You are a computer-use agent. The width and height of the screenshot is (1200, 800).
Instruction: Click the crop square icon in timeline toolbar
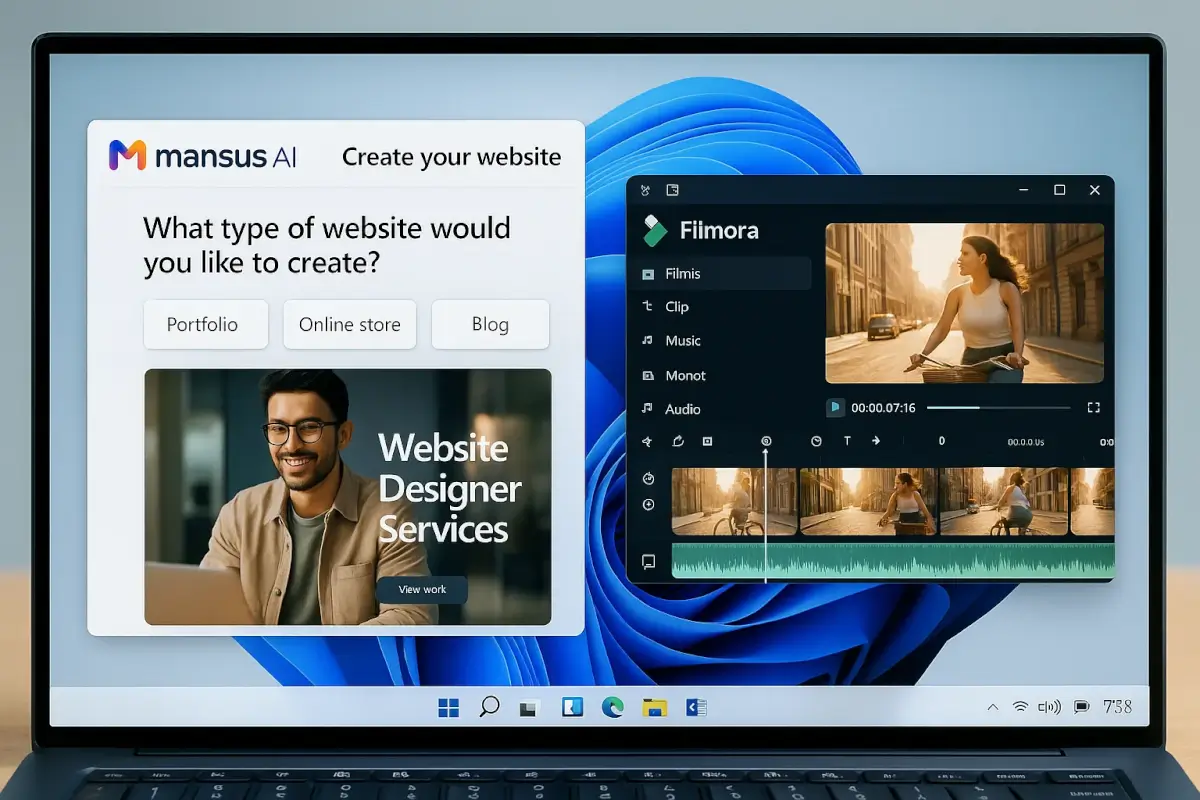(707, 441)
